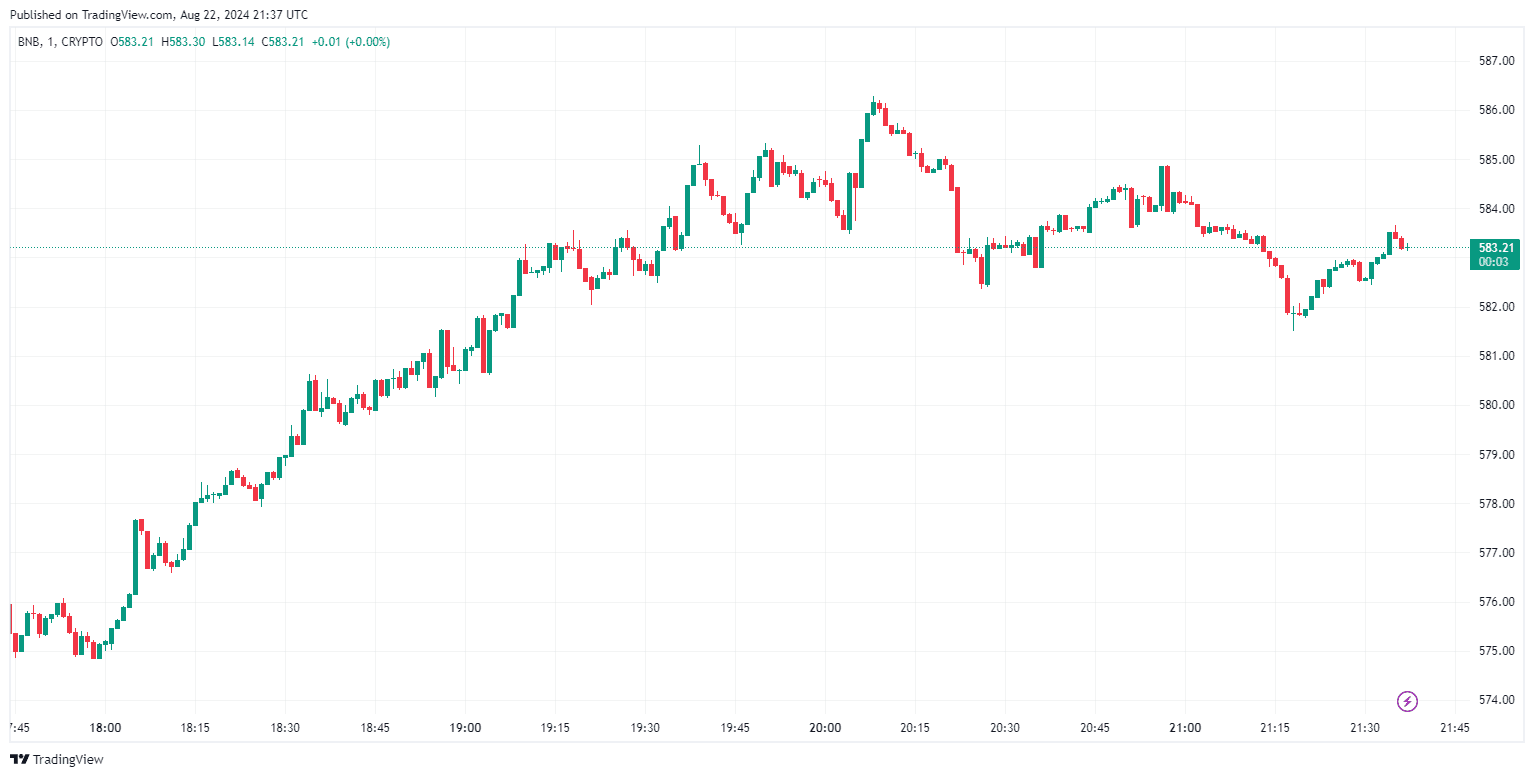Click the 18:00 time axis label
Image resolution: width=1534 pixels, height=777 pixels.
[x=106, y=728]
